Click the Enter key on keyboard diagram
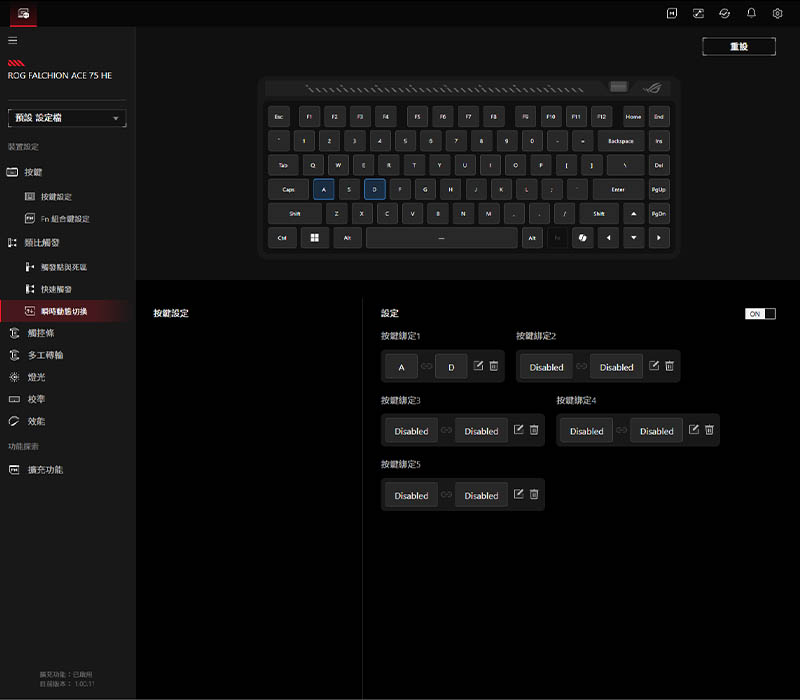Screen dimensions: 800x700 coord(618,189)
